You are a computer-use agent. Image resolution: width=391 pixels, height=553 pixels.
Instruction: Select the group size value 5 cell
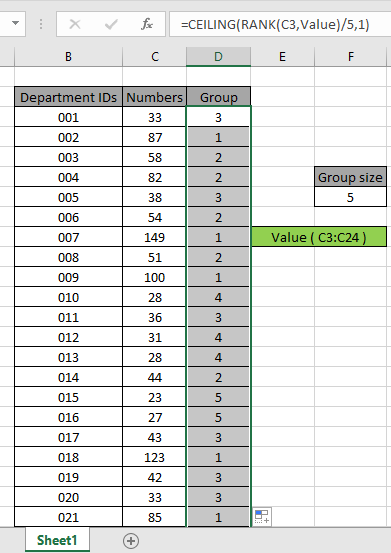coord(350,197)
